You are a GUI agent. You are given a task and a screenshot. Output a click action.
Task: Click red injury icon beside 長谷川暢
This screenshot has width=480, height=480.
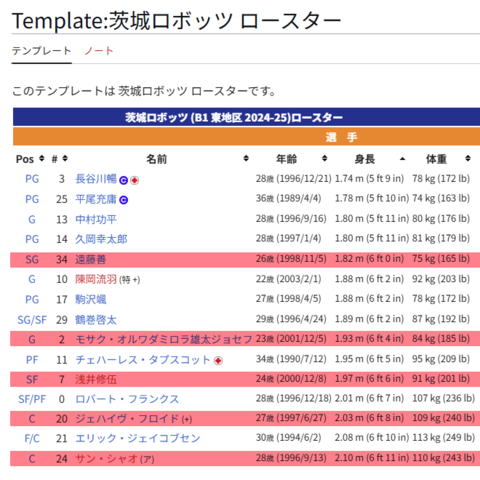click(134, 180)
